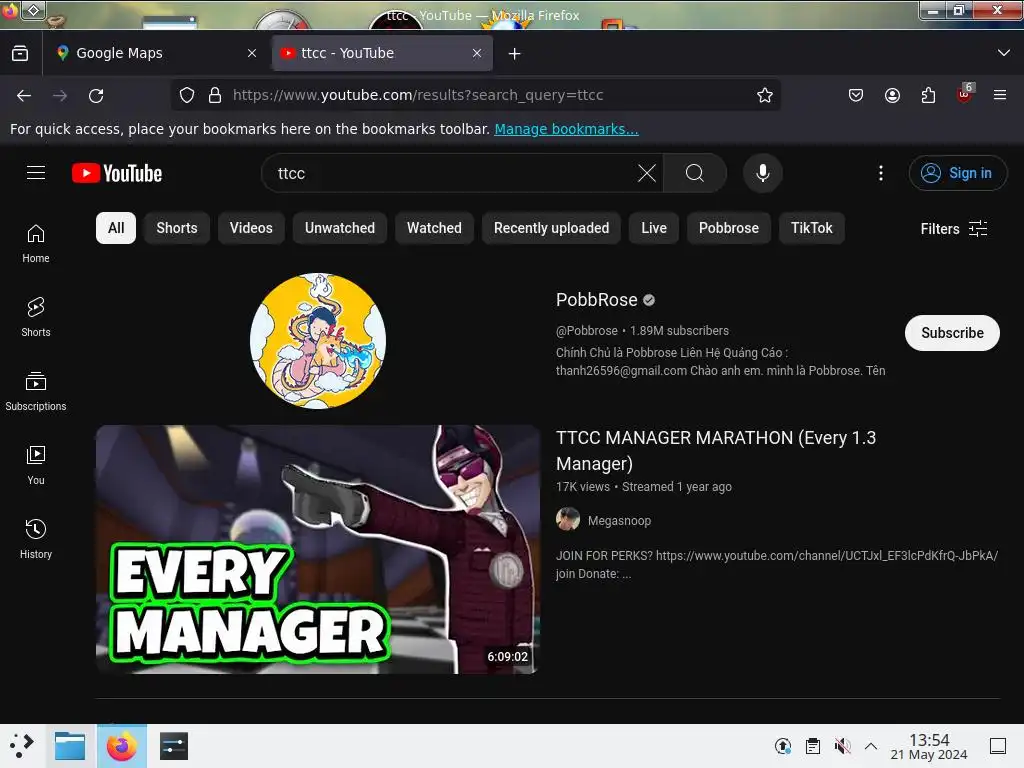Image resolution: width=1024 pixels, height=768 pixels.
Task: Open the PobbRose channel name
Action: click(x=597, y=300)
